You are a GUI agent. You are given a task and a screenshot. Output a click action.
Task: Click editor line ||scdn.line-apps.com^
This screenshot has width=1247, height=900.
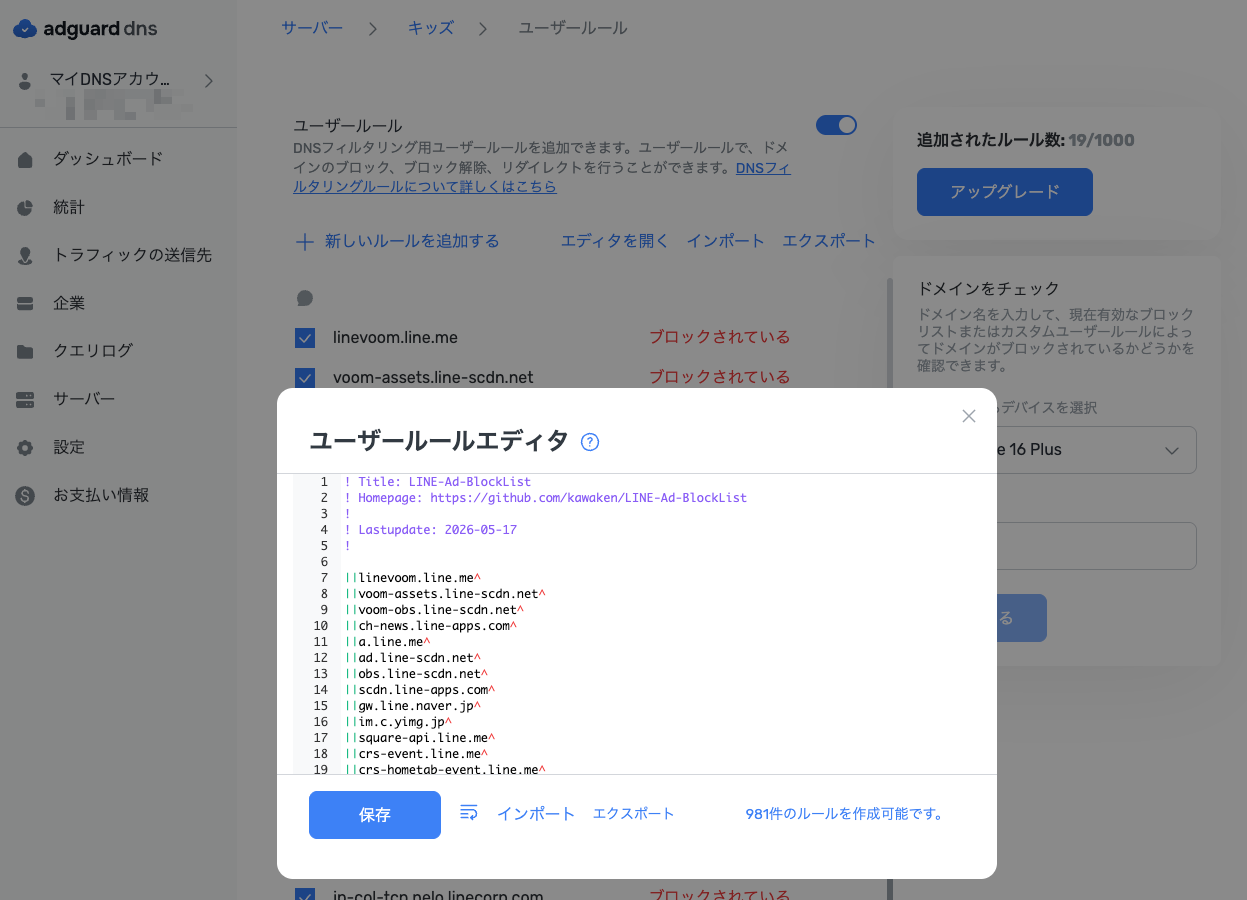point(420,690)
